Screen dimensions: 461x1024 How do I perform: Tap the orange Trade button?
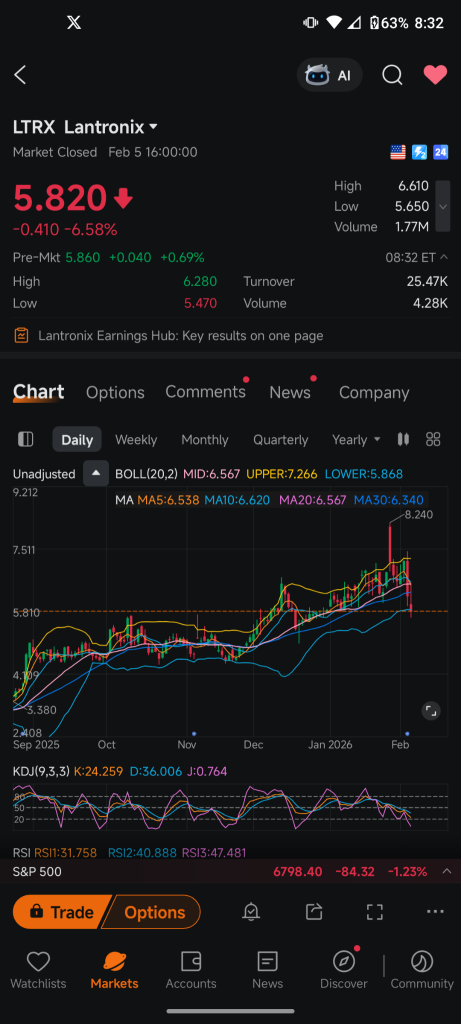pyautogui.click(x=62, y=912)
